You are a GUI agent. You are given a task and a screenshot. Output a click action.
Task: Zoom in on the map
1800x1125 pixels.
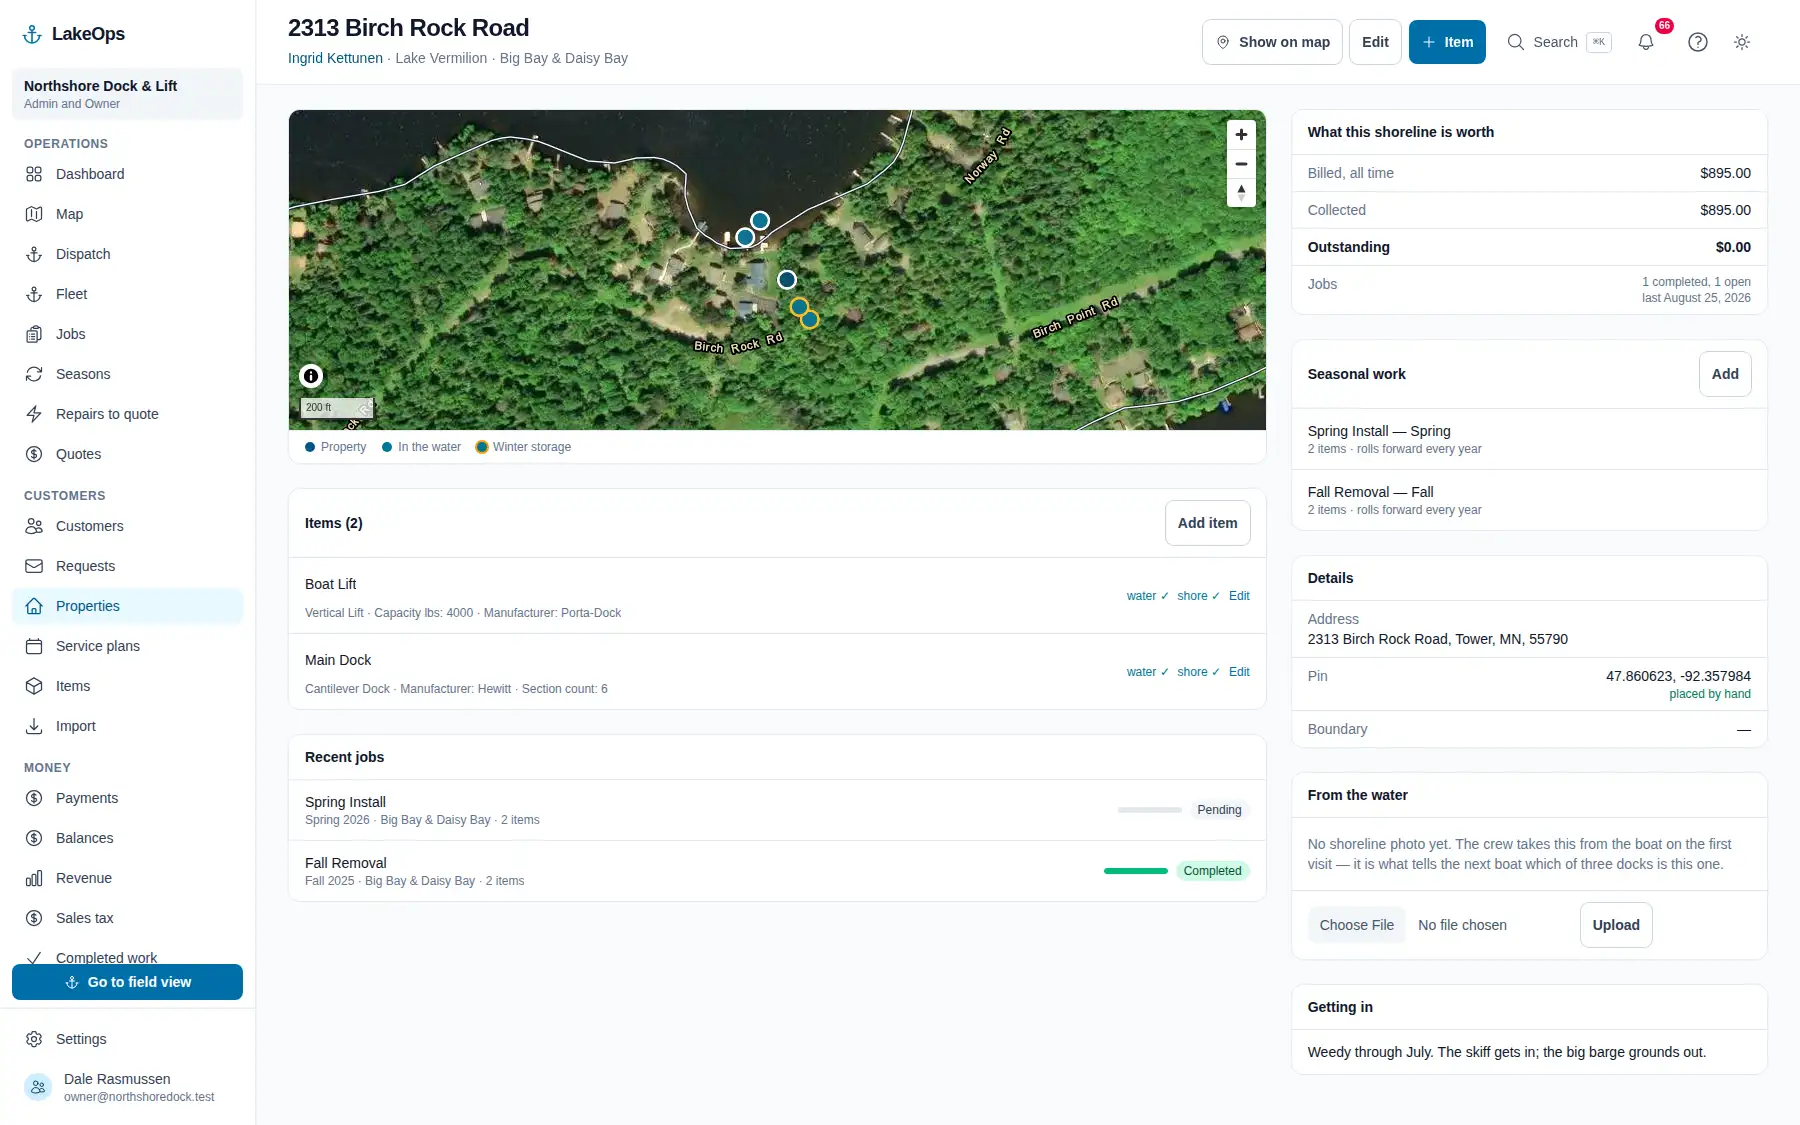coord(1241,135)
